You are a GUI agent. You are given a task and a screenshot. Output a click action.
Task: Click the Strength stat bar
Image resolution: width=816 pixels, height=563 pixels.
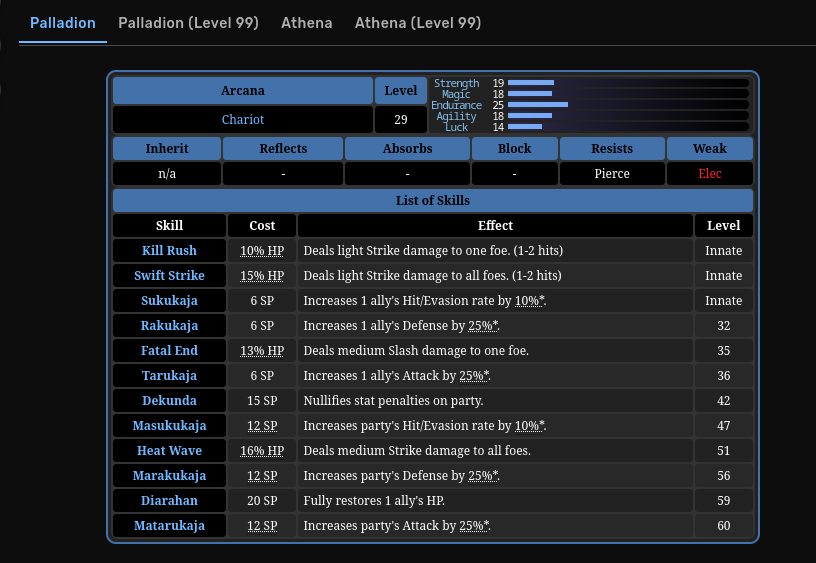coord(628,83)
